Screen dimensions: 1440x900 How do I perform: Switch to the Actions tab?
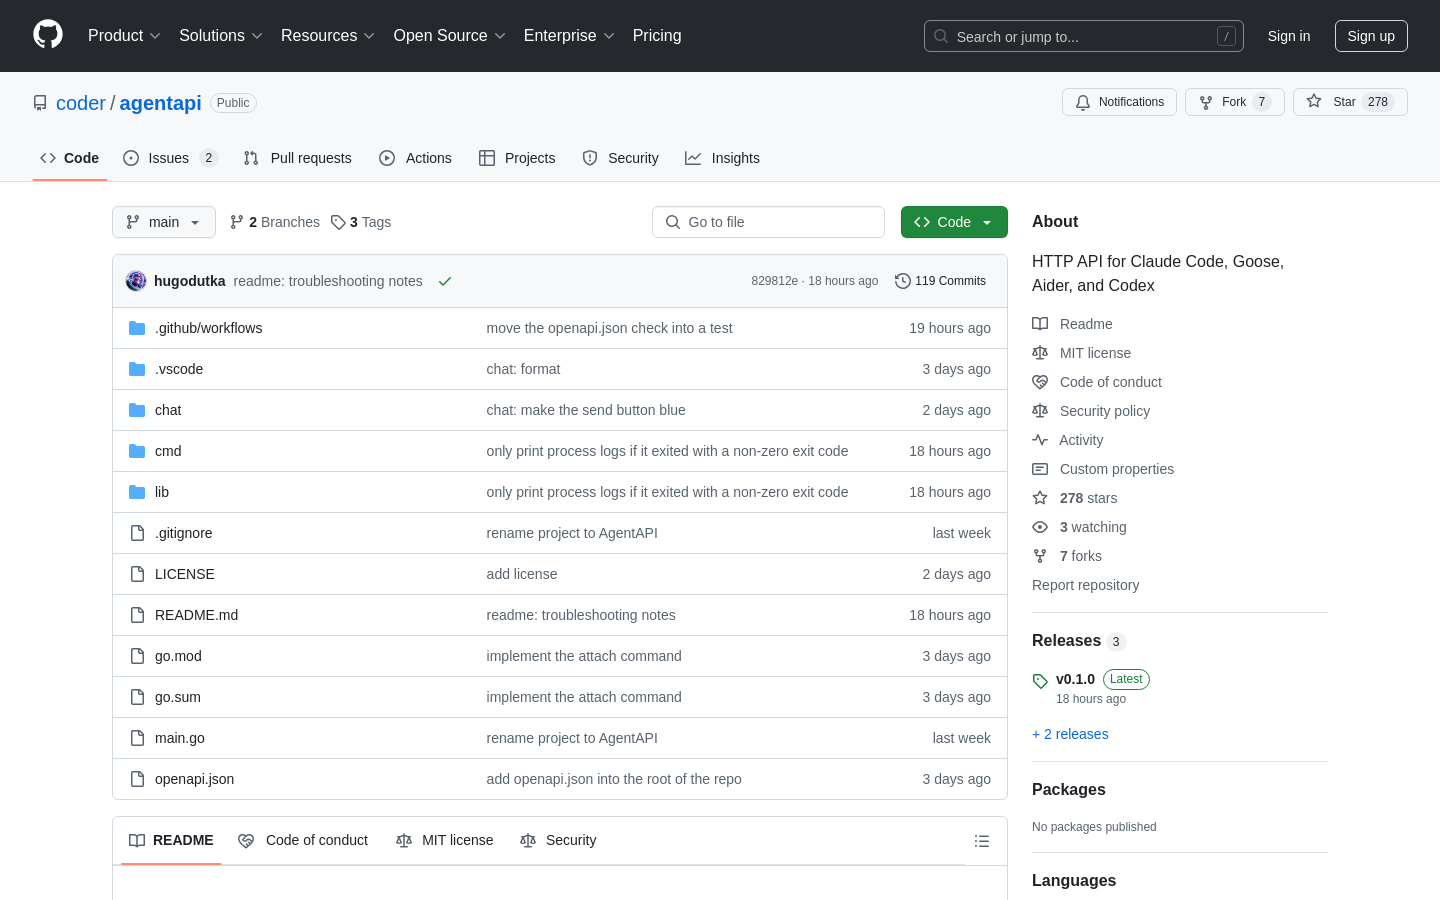coord(415,158)
